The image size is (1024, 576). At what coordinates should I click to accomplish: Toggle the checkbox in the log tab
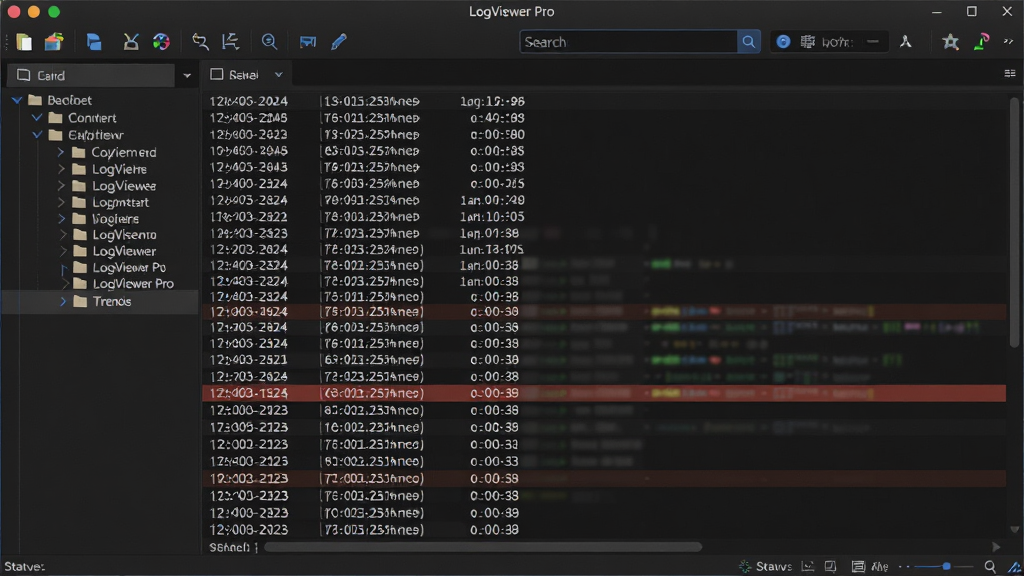coord(217,74)
